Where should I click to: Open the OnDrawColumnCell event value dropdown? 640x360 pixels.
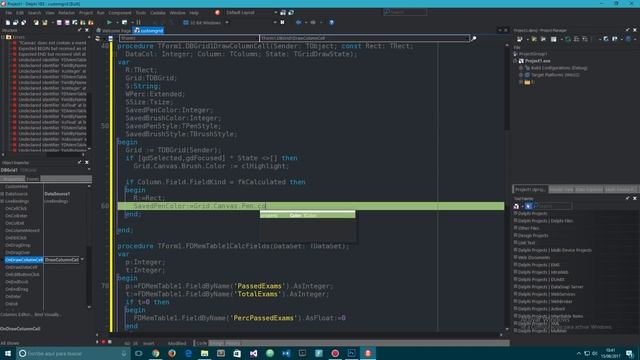tap(82, 260)
